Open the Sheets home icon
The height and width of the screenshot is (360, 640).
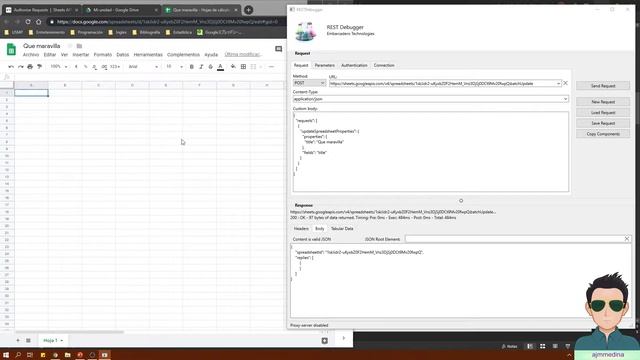11,49
